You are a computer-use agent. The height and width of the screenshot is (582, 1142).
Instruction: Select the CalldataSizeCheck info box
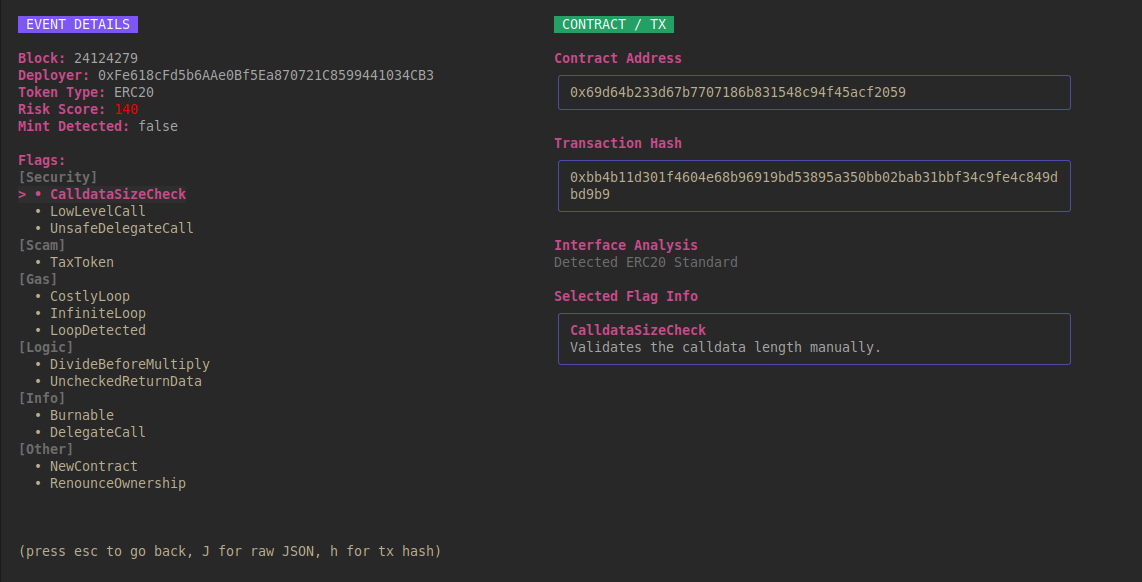(813, 338)
